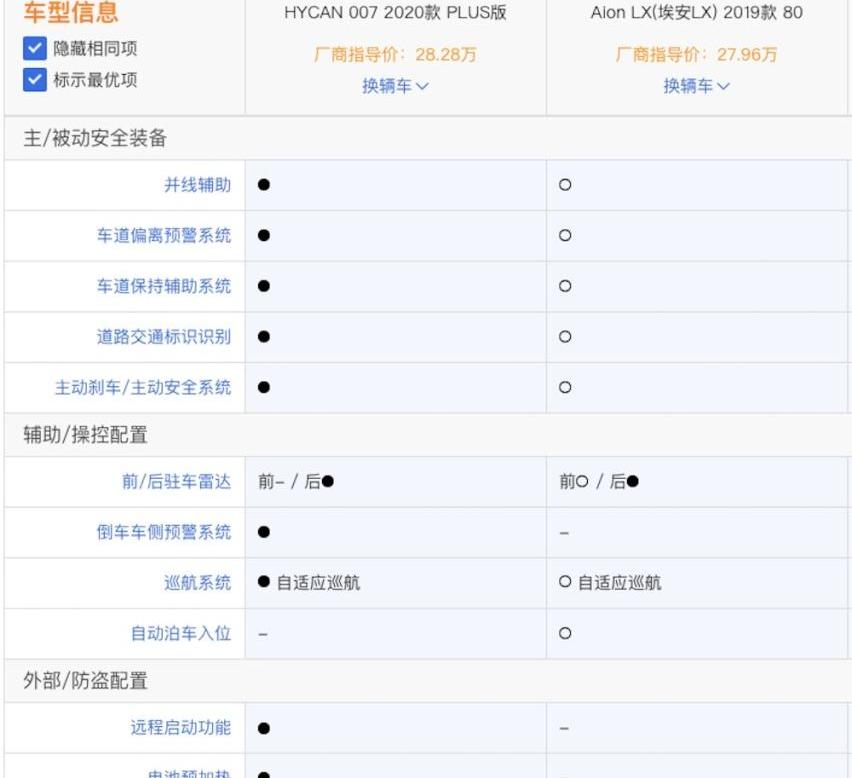Uncheck the 隐藏相同项 checkbox
The width and height of the screenshot is (852, 778).
35,48
